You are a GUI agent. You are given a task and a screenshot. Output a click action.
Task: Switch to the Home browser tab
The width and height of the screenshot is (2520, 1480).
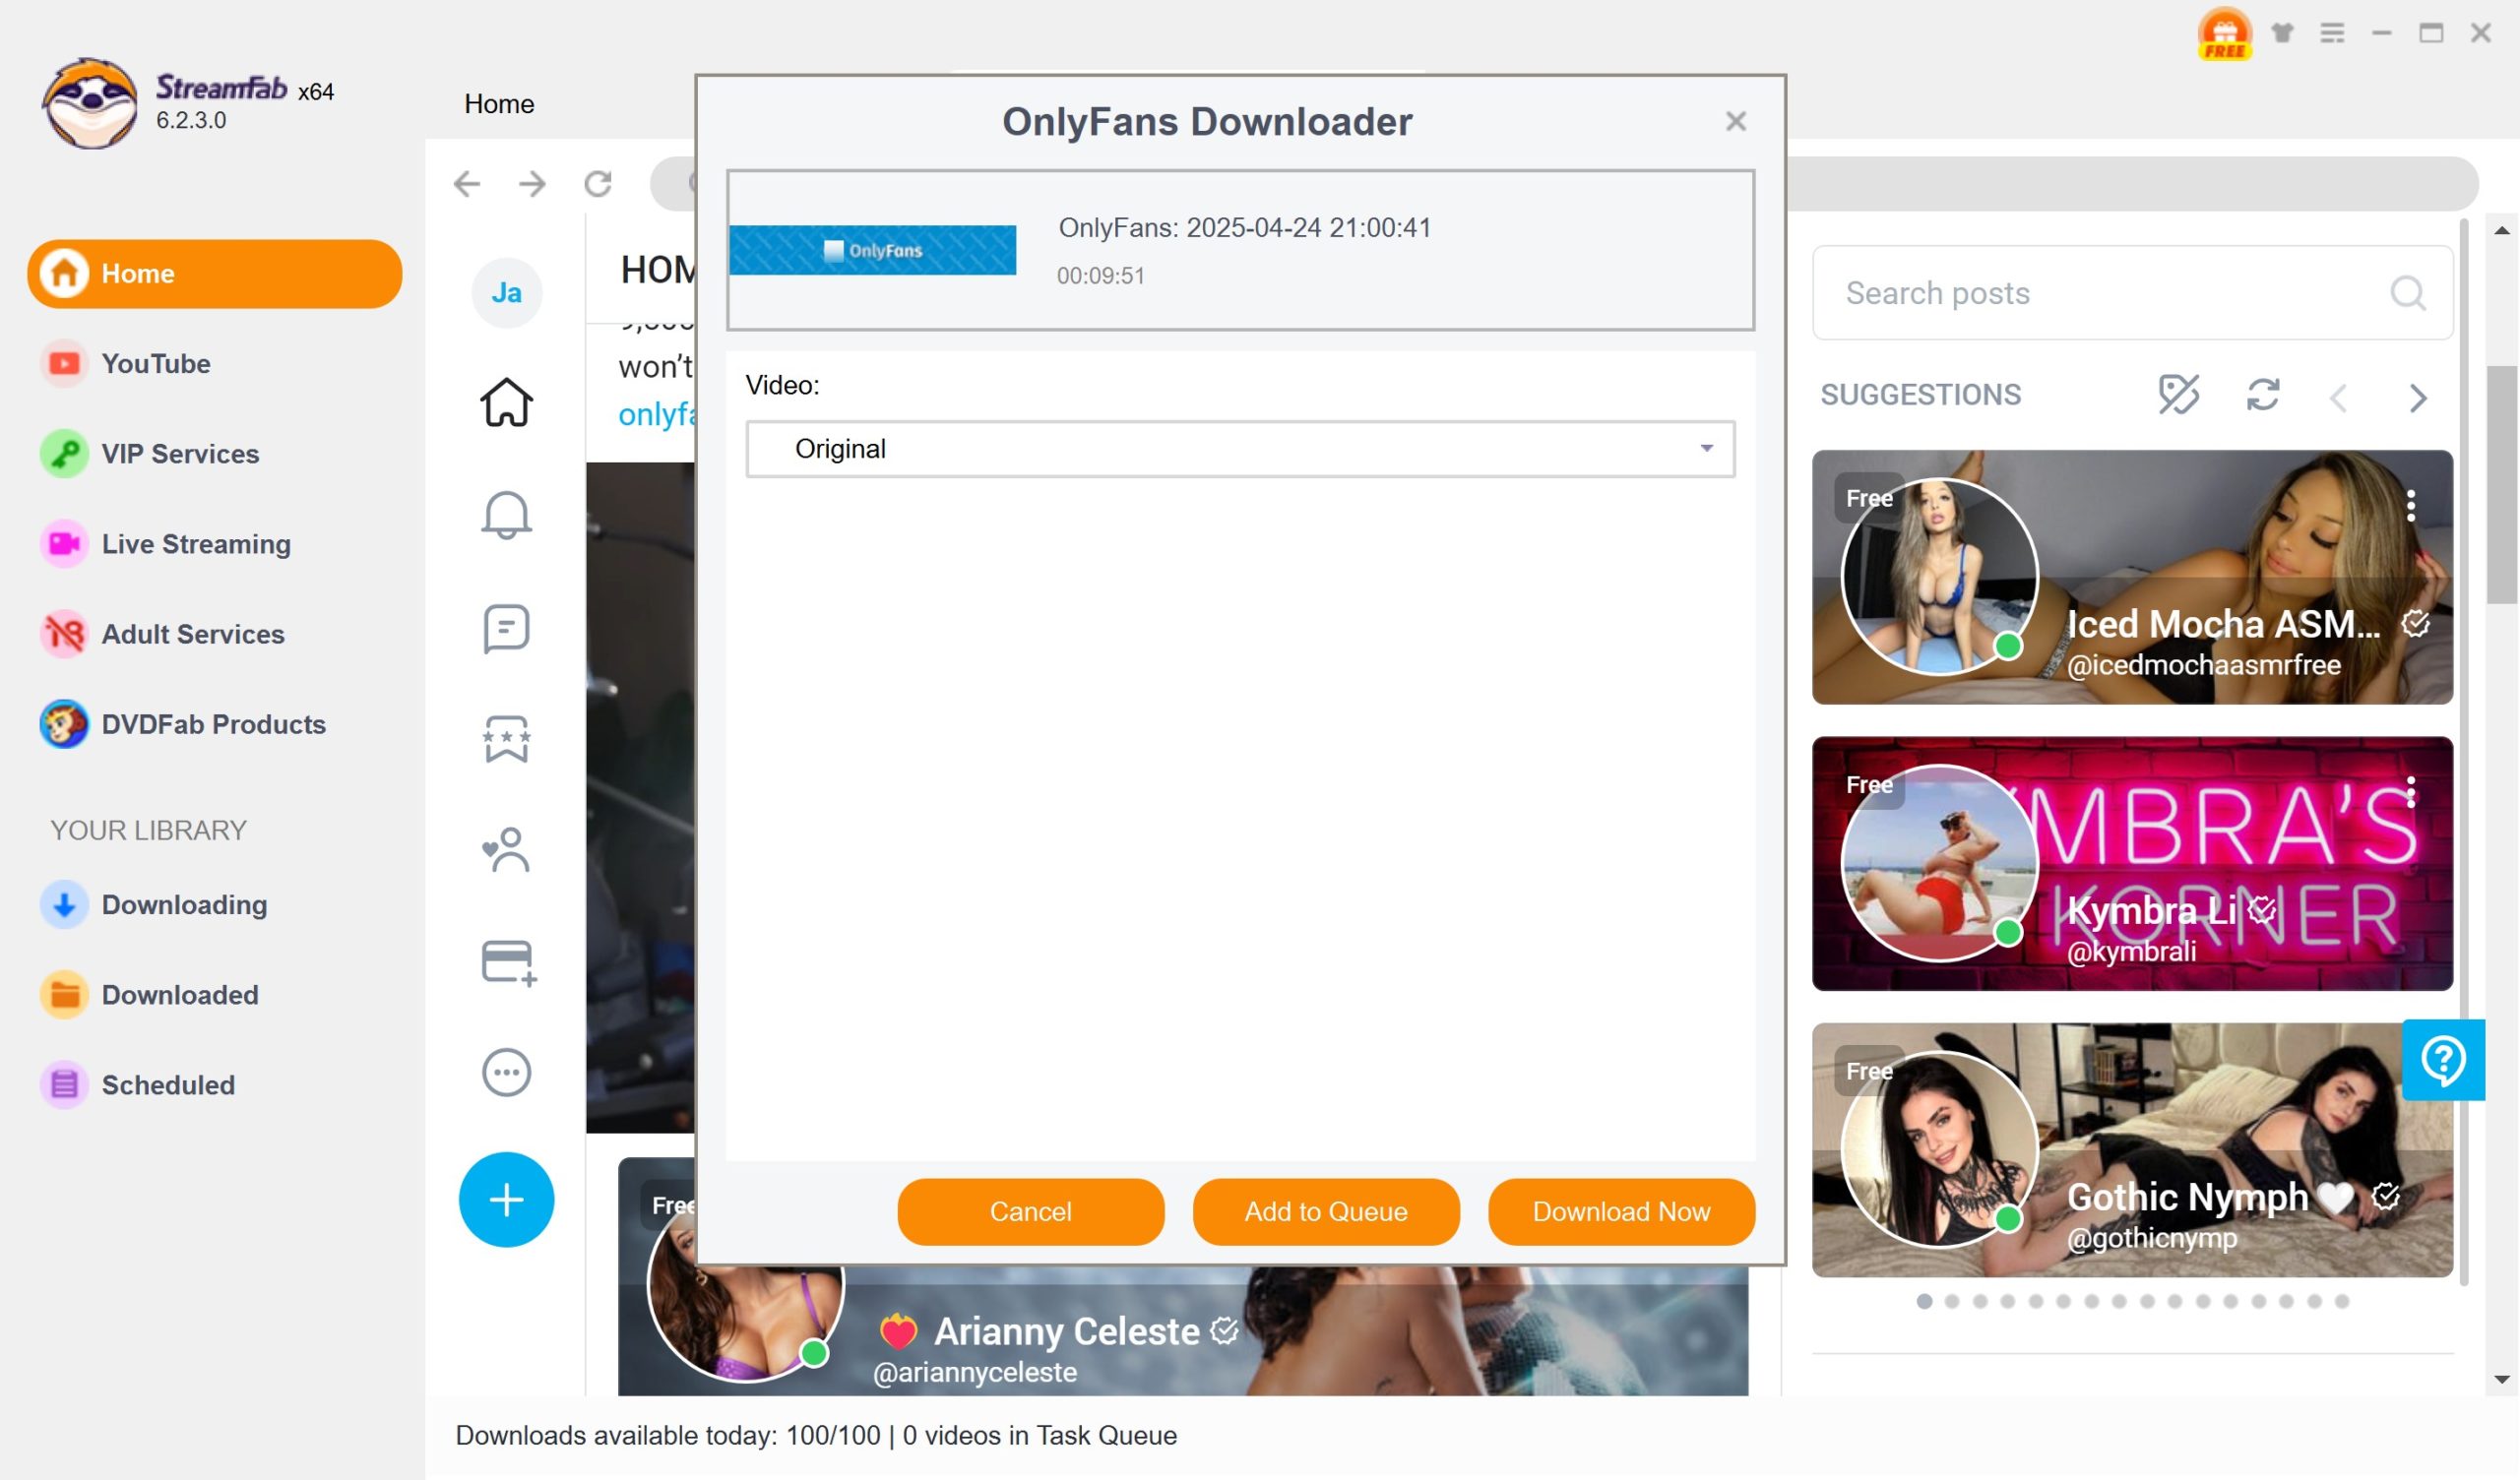(499, 104)
